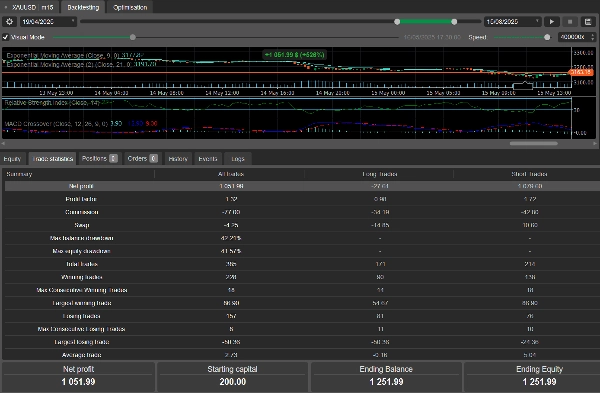The width and height of the screenshot is (600, 393).
Task: Switch to the Backtesting tab
Action: click(83, 7)
